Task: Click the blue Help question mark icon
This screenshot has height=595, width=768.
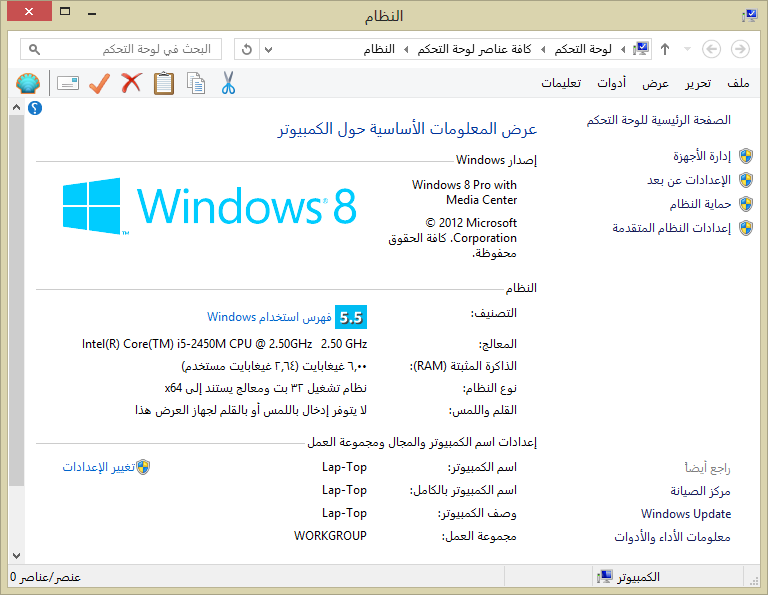Action: click(35, 108)
